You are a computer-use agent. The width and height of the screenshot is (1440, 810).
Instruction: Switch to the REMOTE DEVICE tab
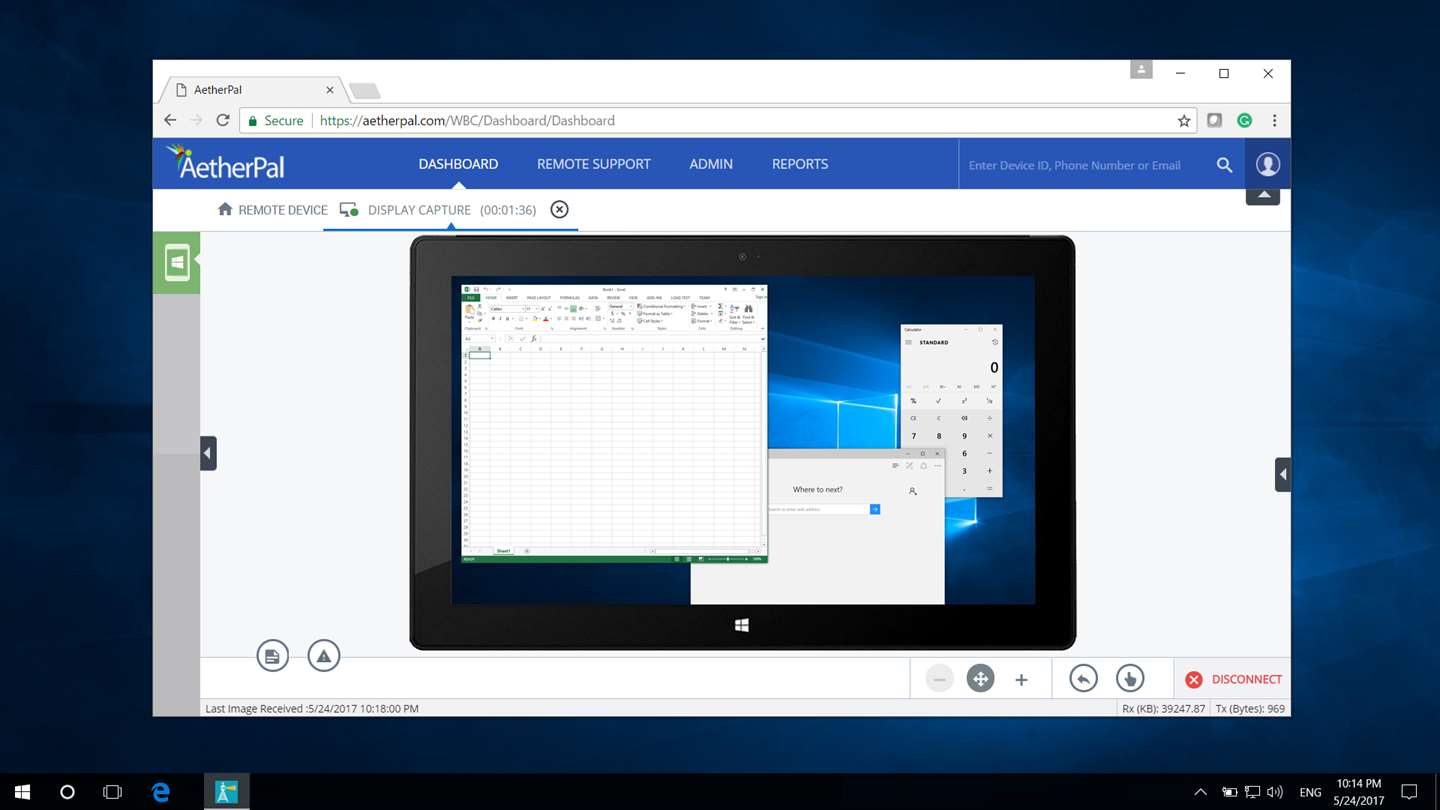coord(272,210)
